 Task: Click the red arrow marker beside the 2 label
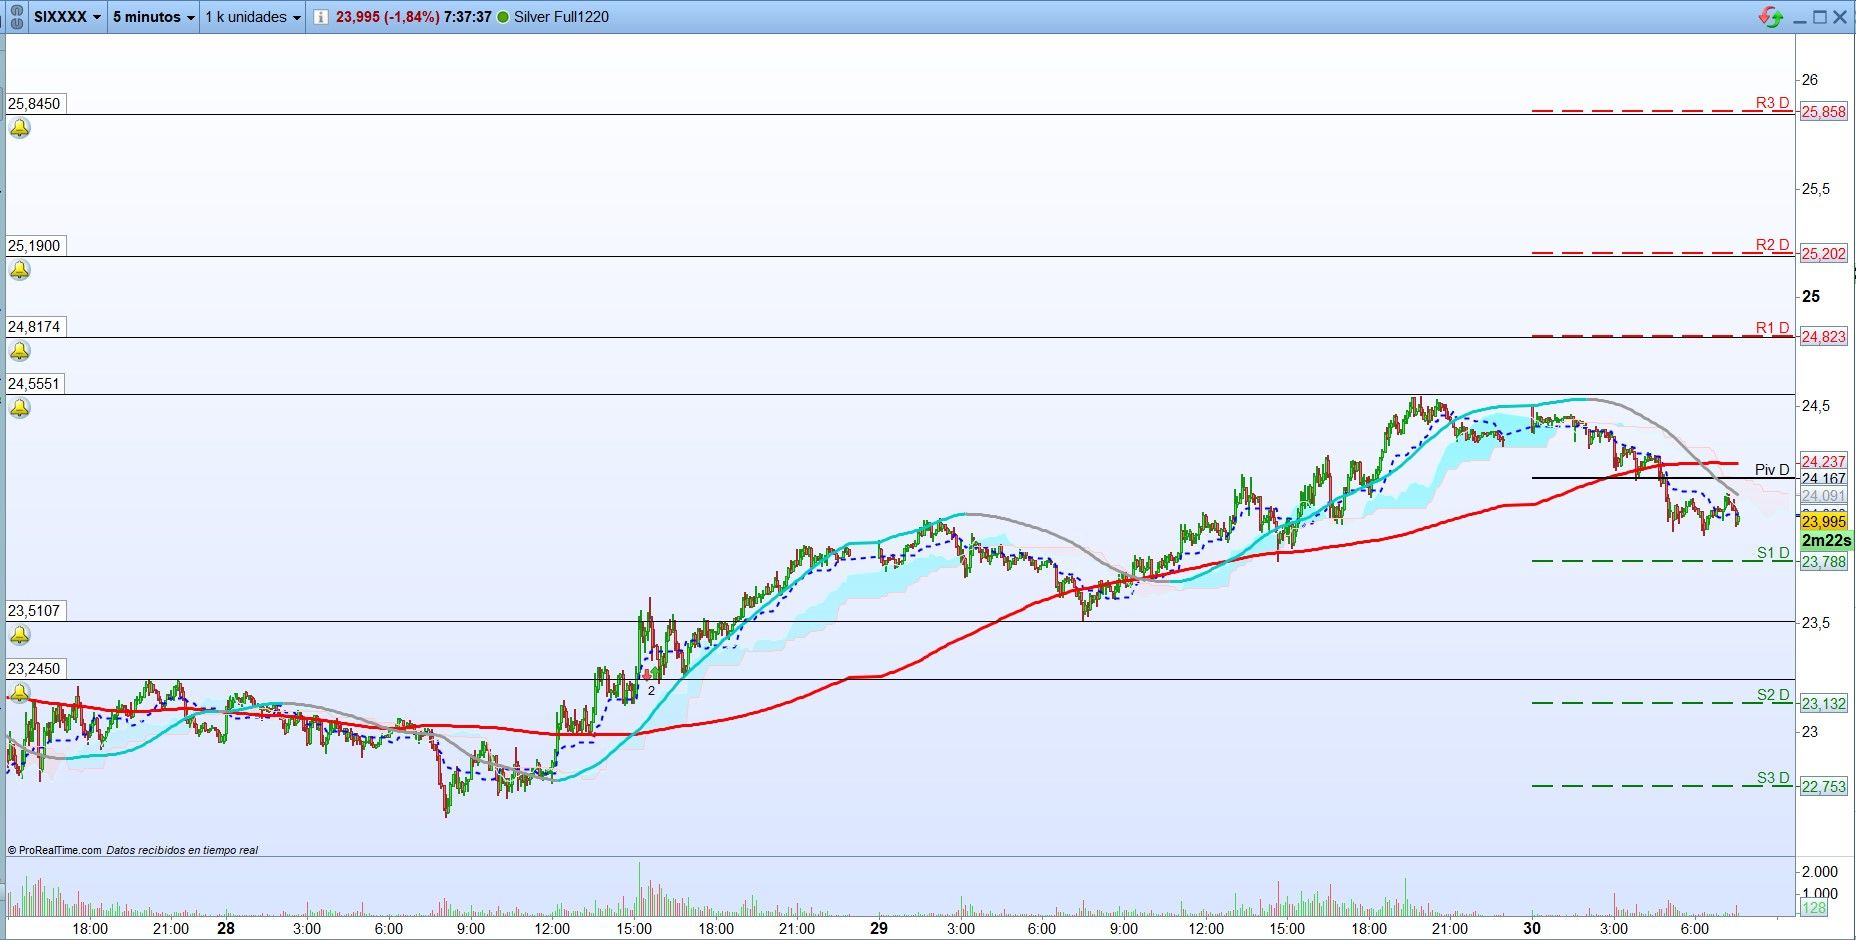647,675
